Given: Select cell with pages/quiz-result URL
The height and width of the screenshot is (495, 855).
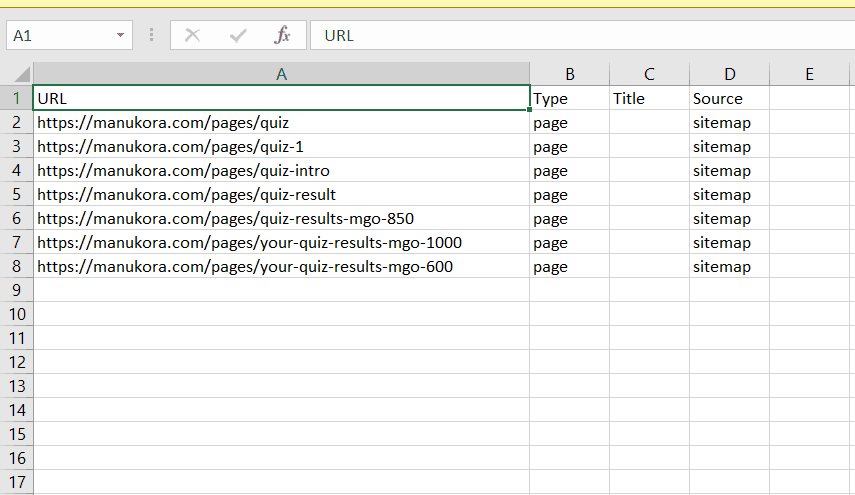Looking at the screenshot, I should tap(281, 194).
